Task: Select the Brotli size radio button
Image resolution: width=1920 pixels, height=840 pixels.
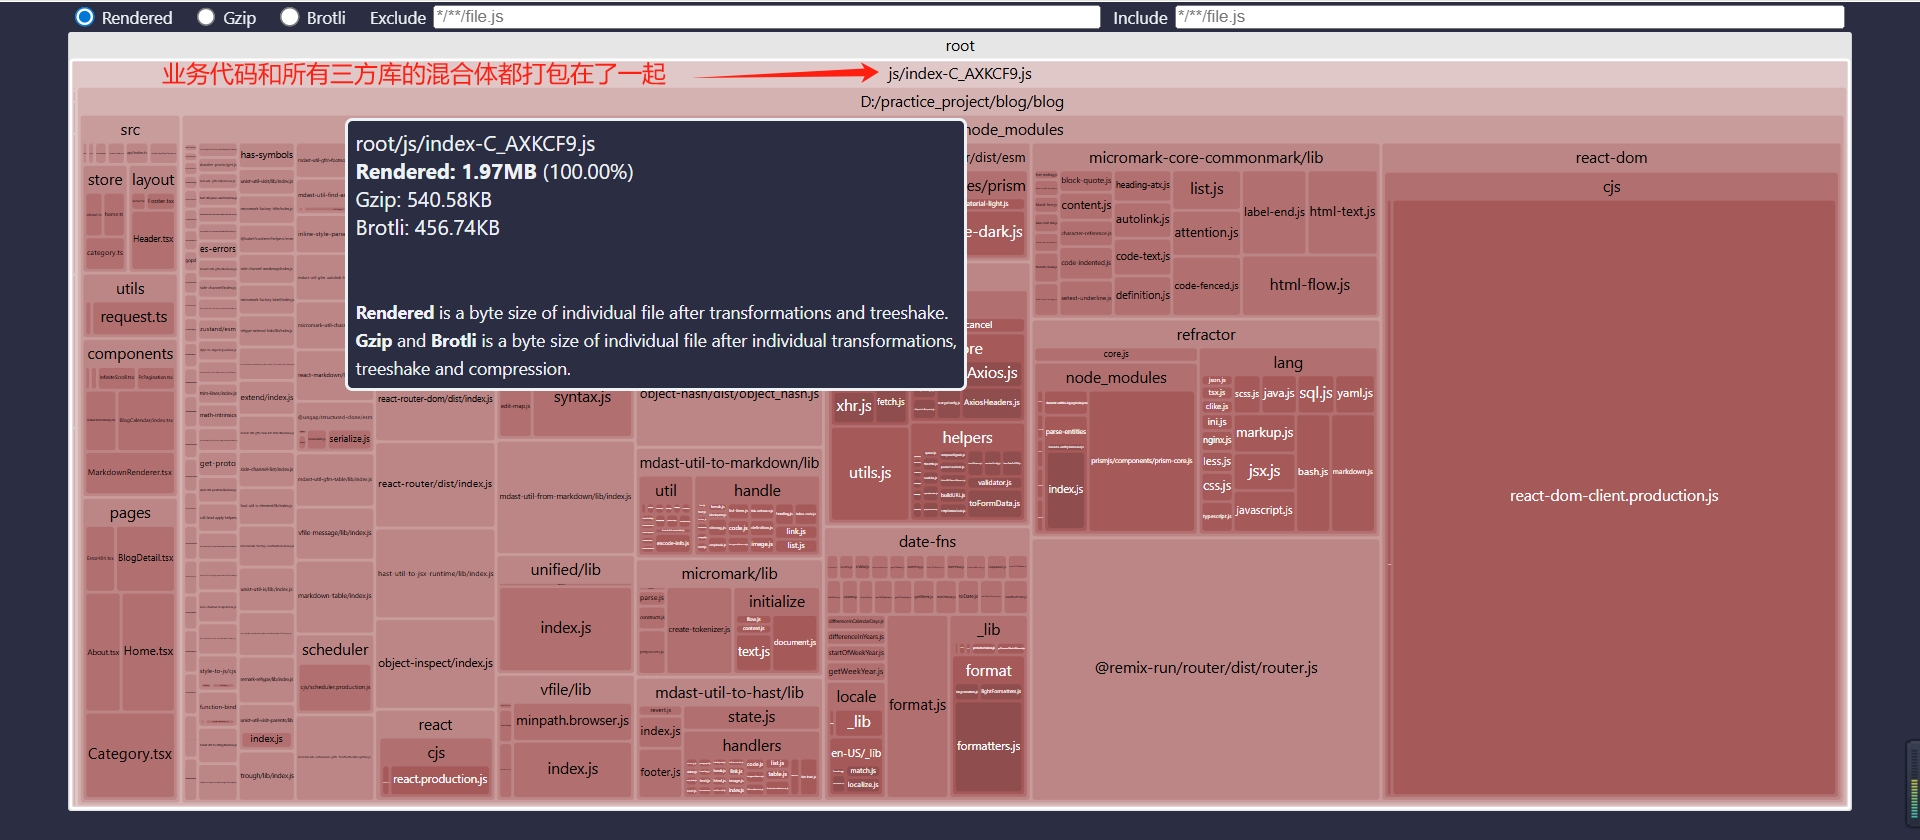Action: coord(290,17)
